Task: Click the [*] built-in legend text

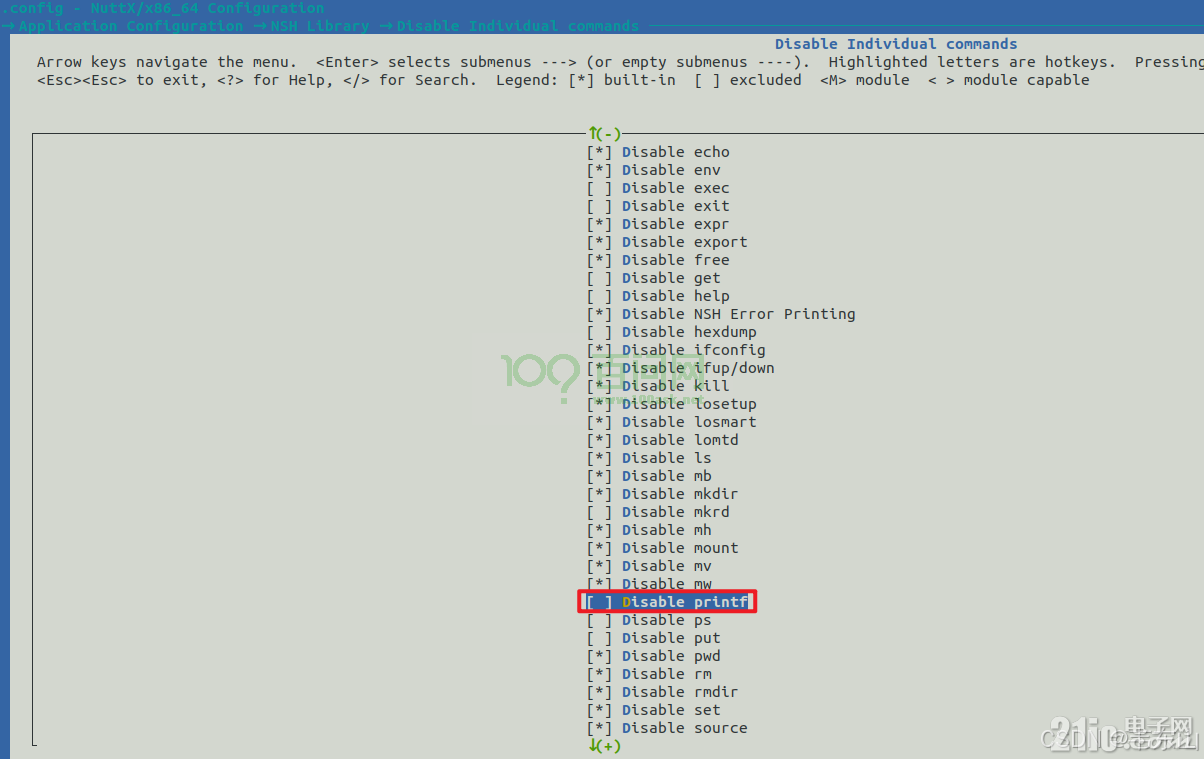Action: point(621,80)
